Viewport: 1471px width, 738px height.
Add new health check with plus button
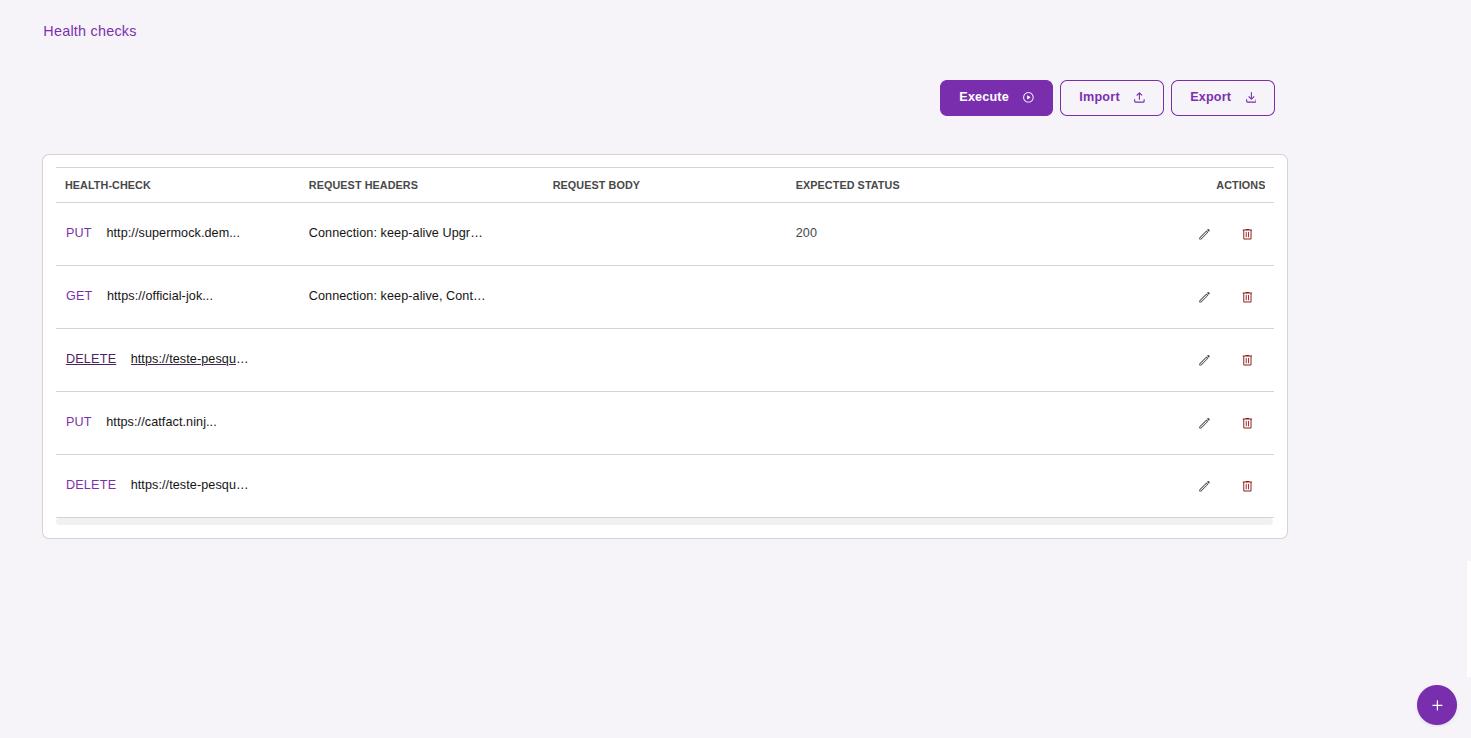1436,705
